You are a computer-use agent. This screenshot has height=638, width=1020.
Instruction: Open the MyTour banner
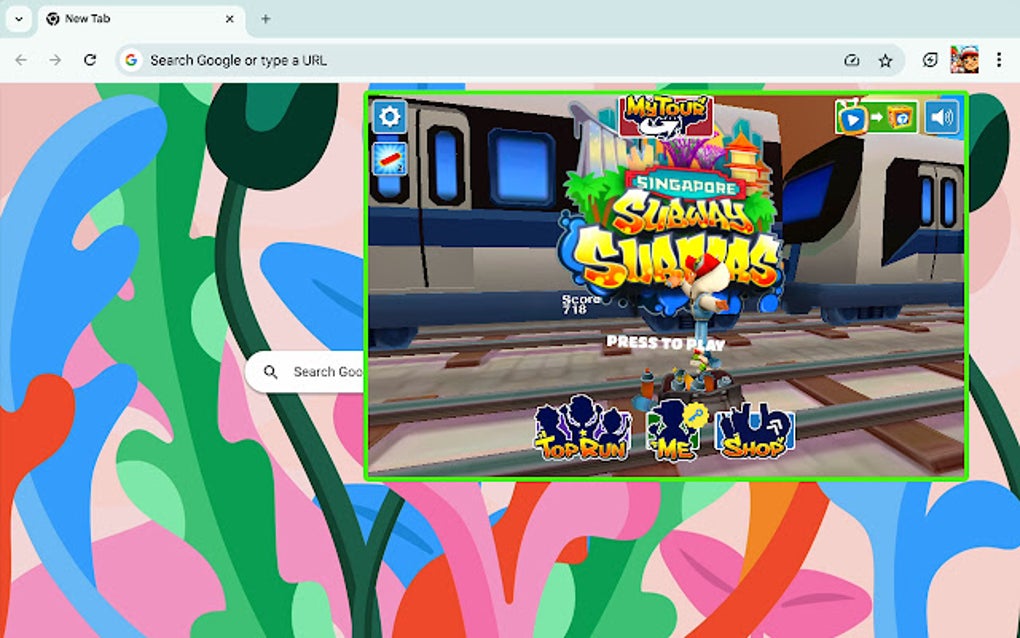point(665,116)
